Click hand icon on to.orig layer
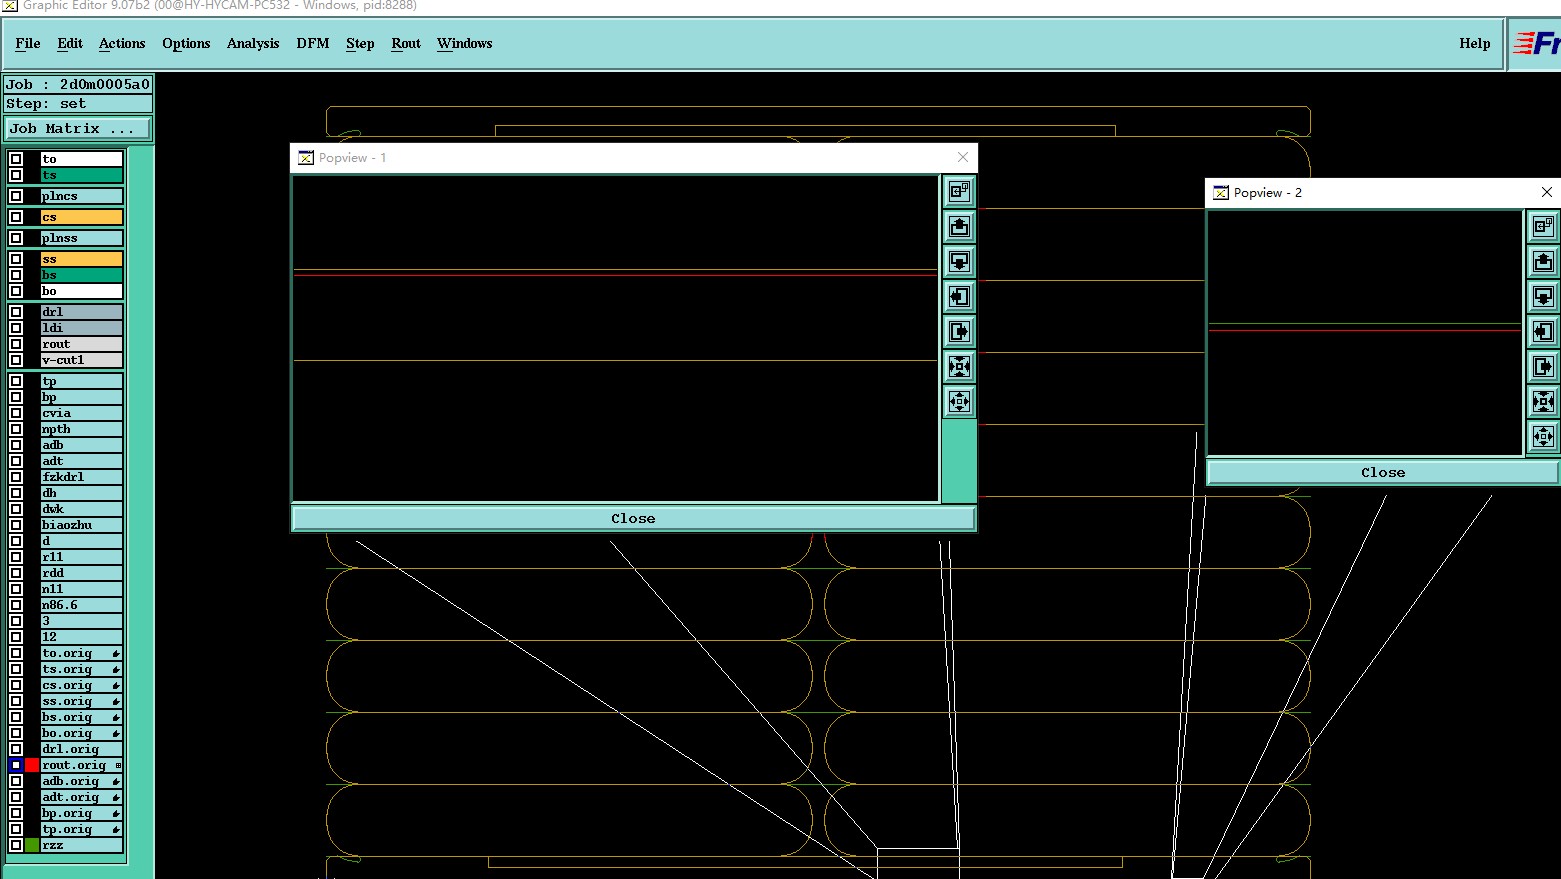The height and width of the screenshot is (879, 1561). click(x=116, y=653)
